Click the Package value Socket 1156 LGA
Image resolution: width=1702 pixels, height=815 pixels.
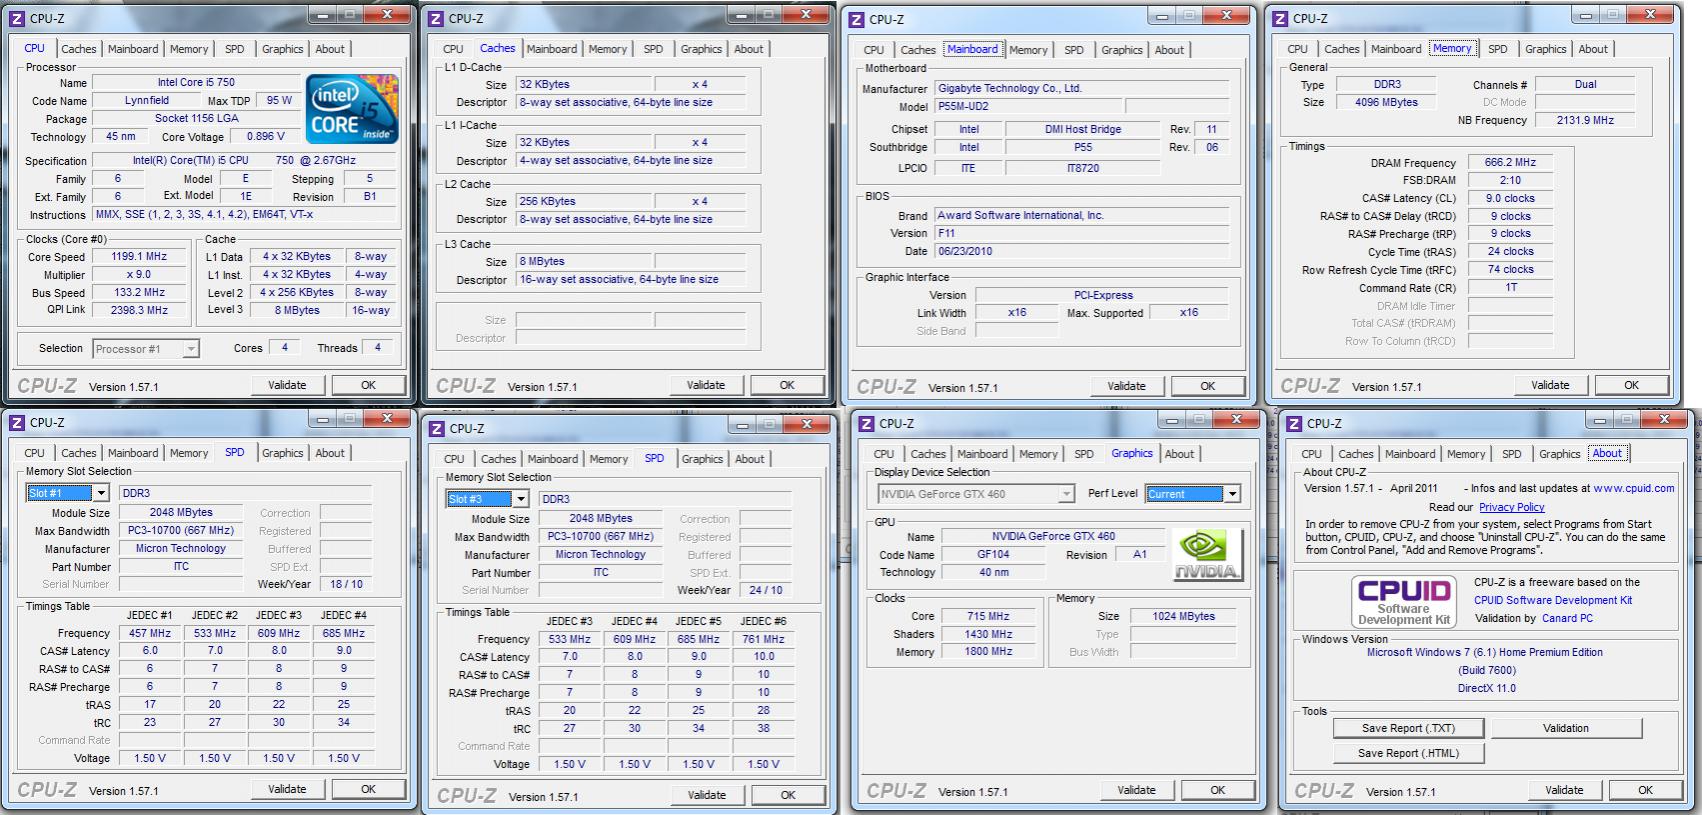[196, 119]
